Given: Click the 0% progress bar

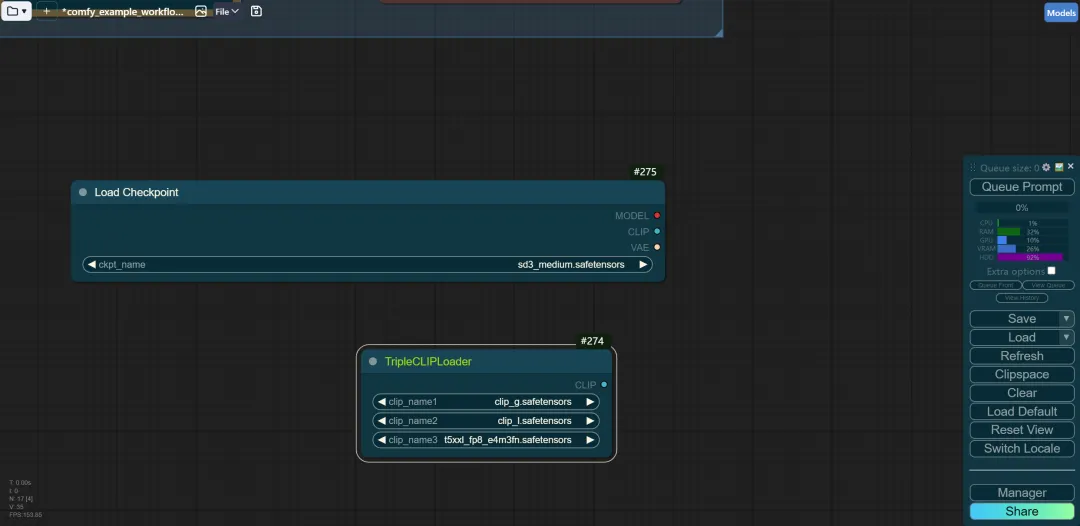Looking at the screenshot, I should coord(1021,208).
